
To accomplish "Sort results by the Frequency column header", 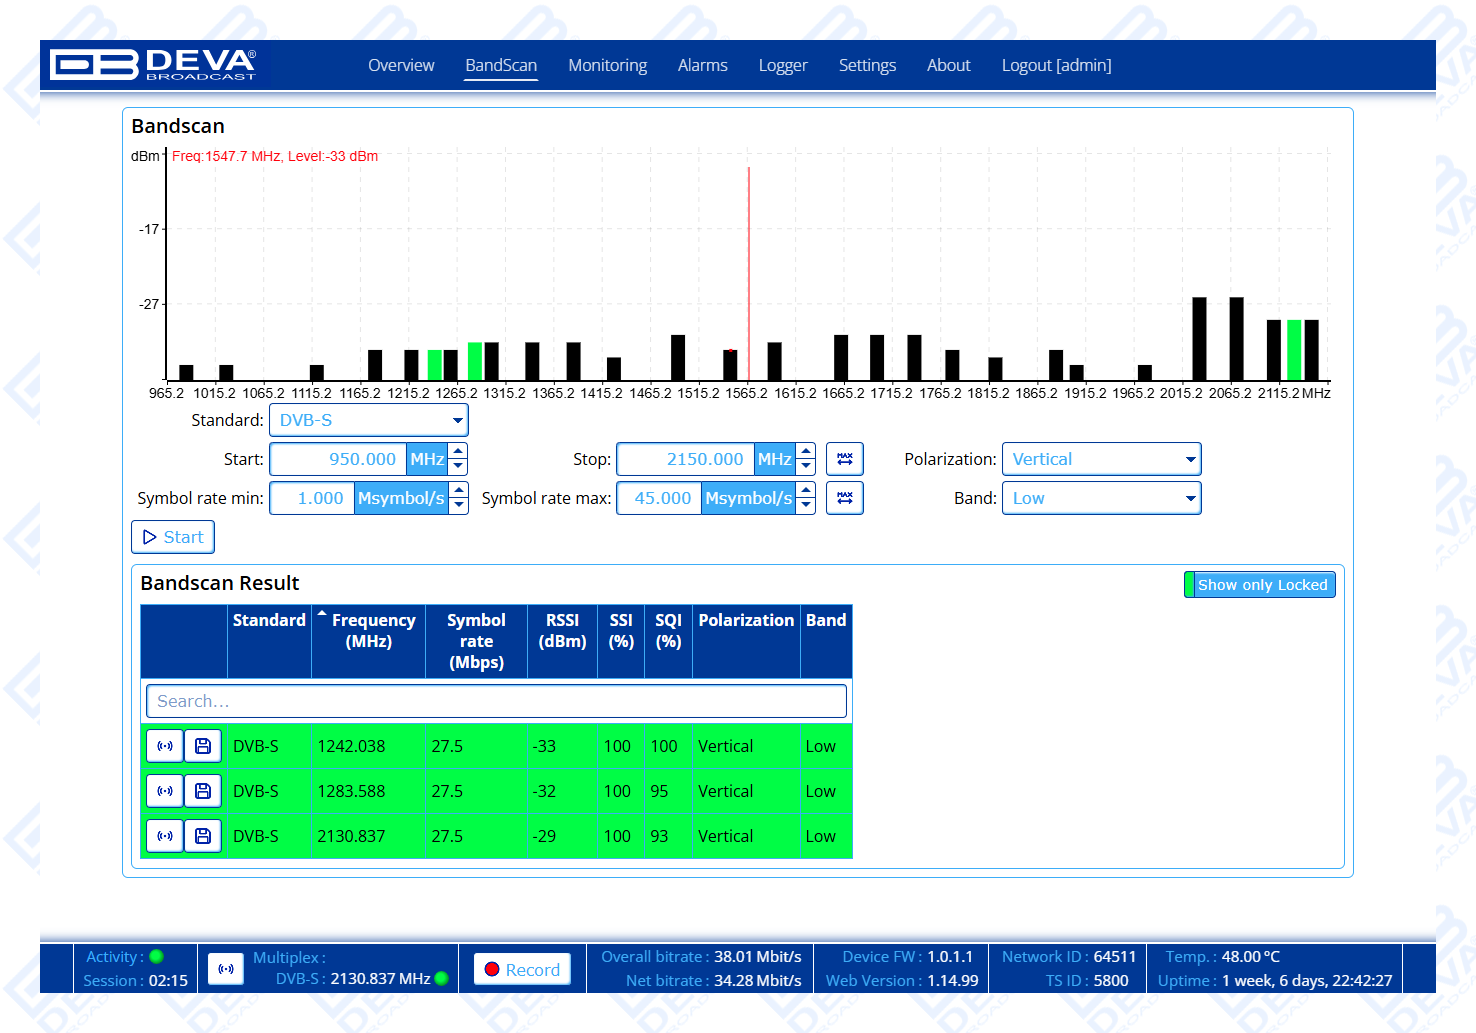I will point(368,631).
